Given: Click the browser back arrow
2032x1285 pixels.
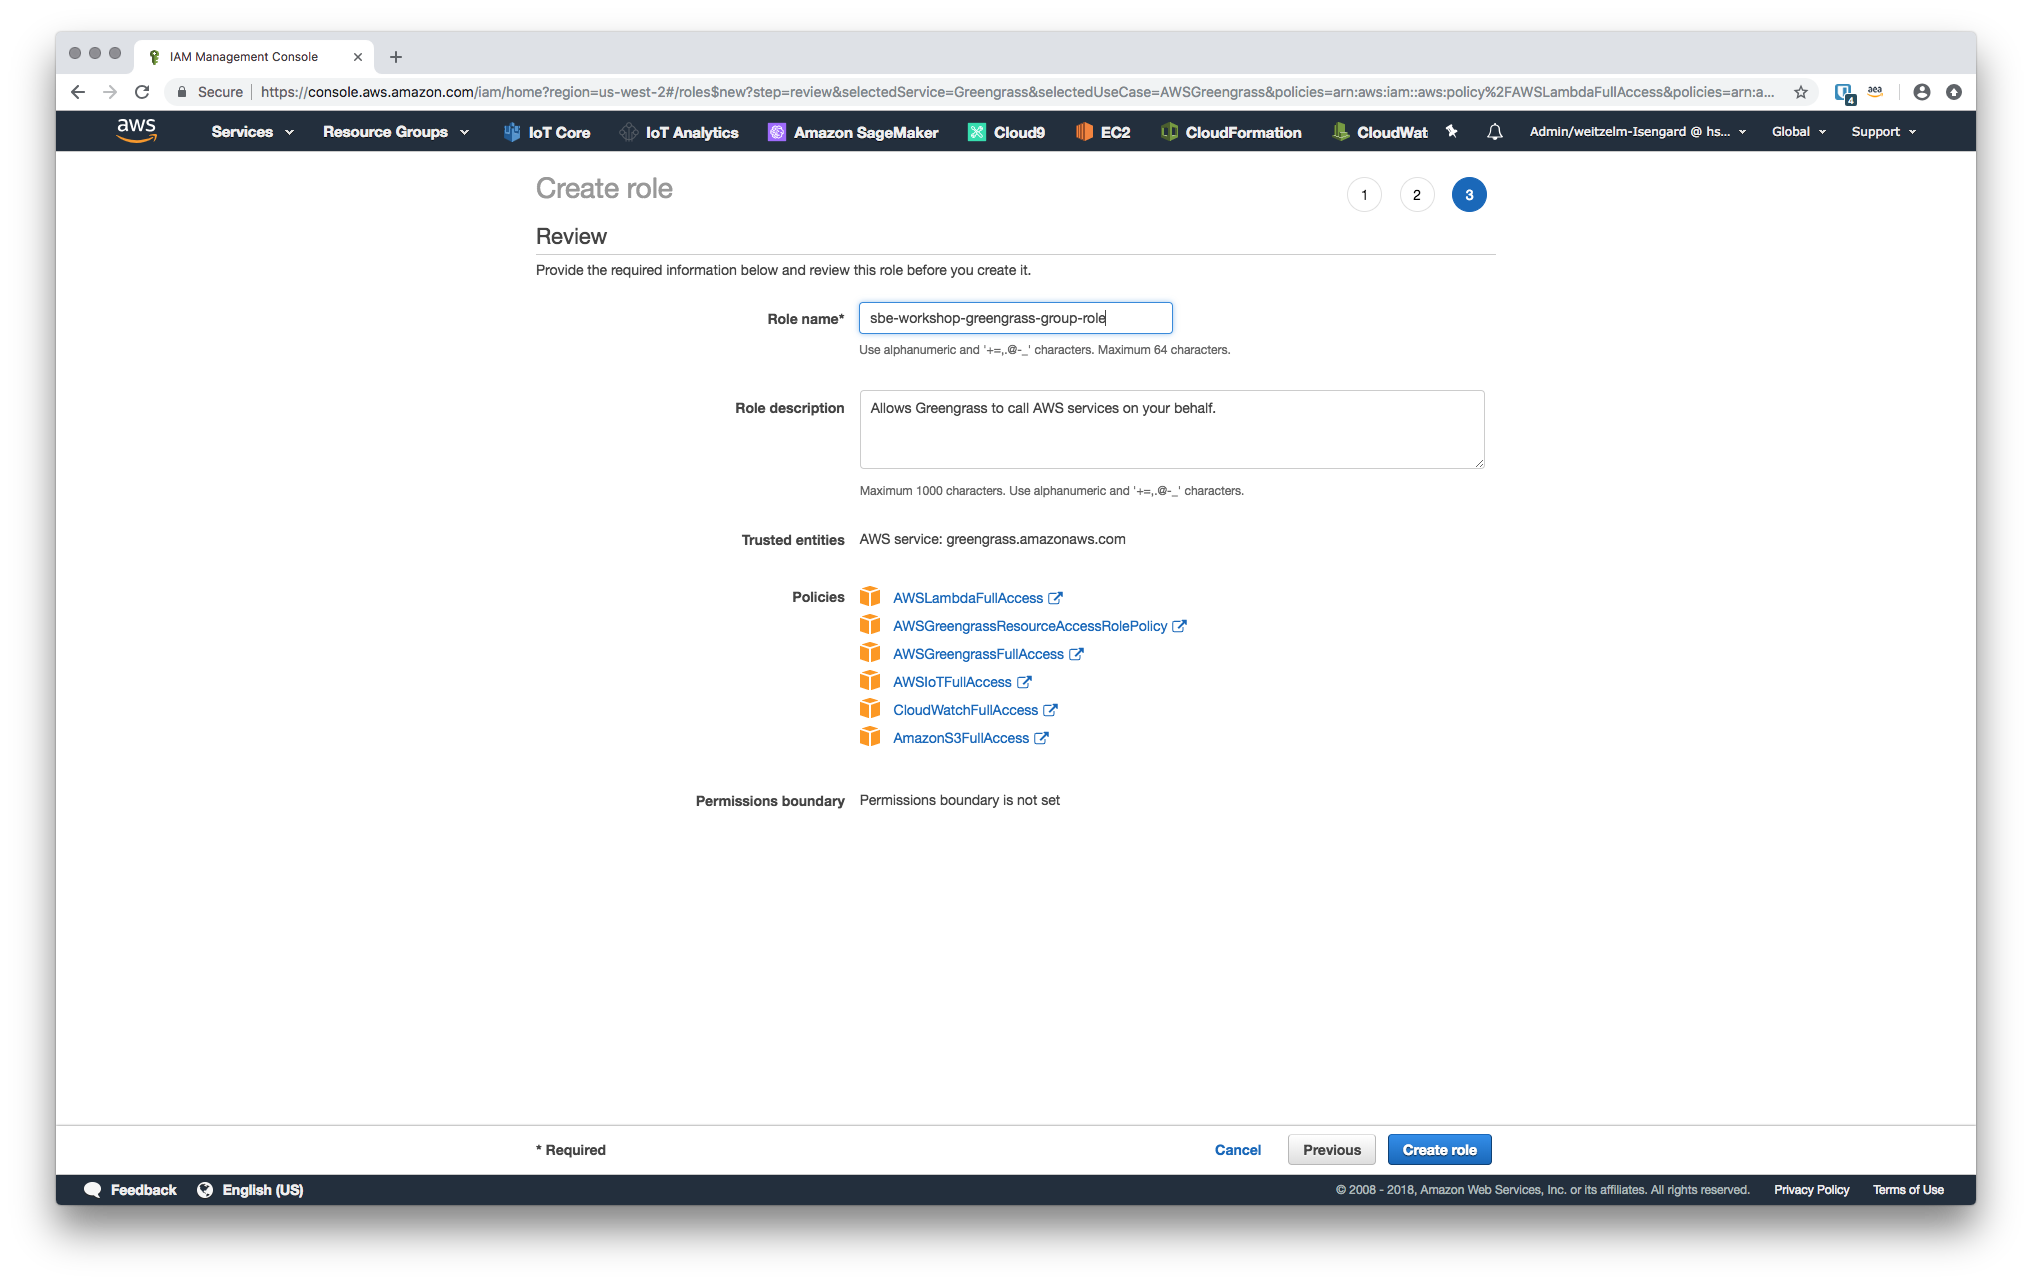Looking at the screenshot, I should [78, 92].
